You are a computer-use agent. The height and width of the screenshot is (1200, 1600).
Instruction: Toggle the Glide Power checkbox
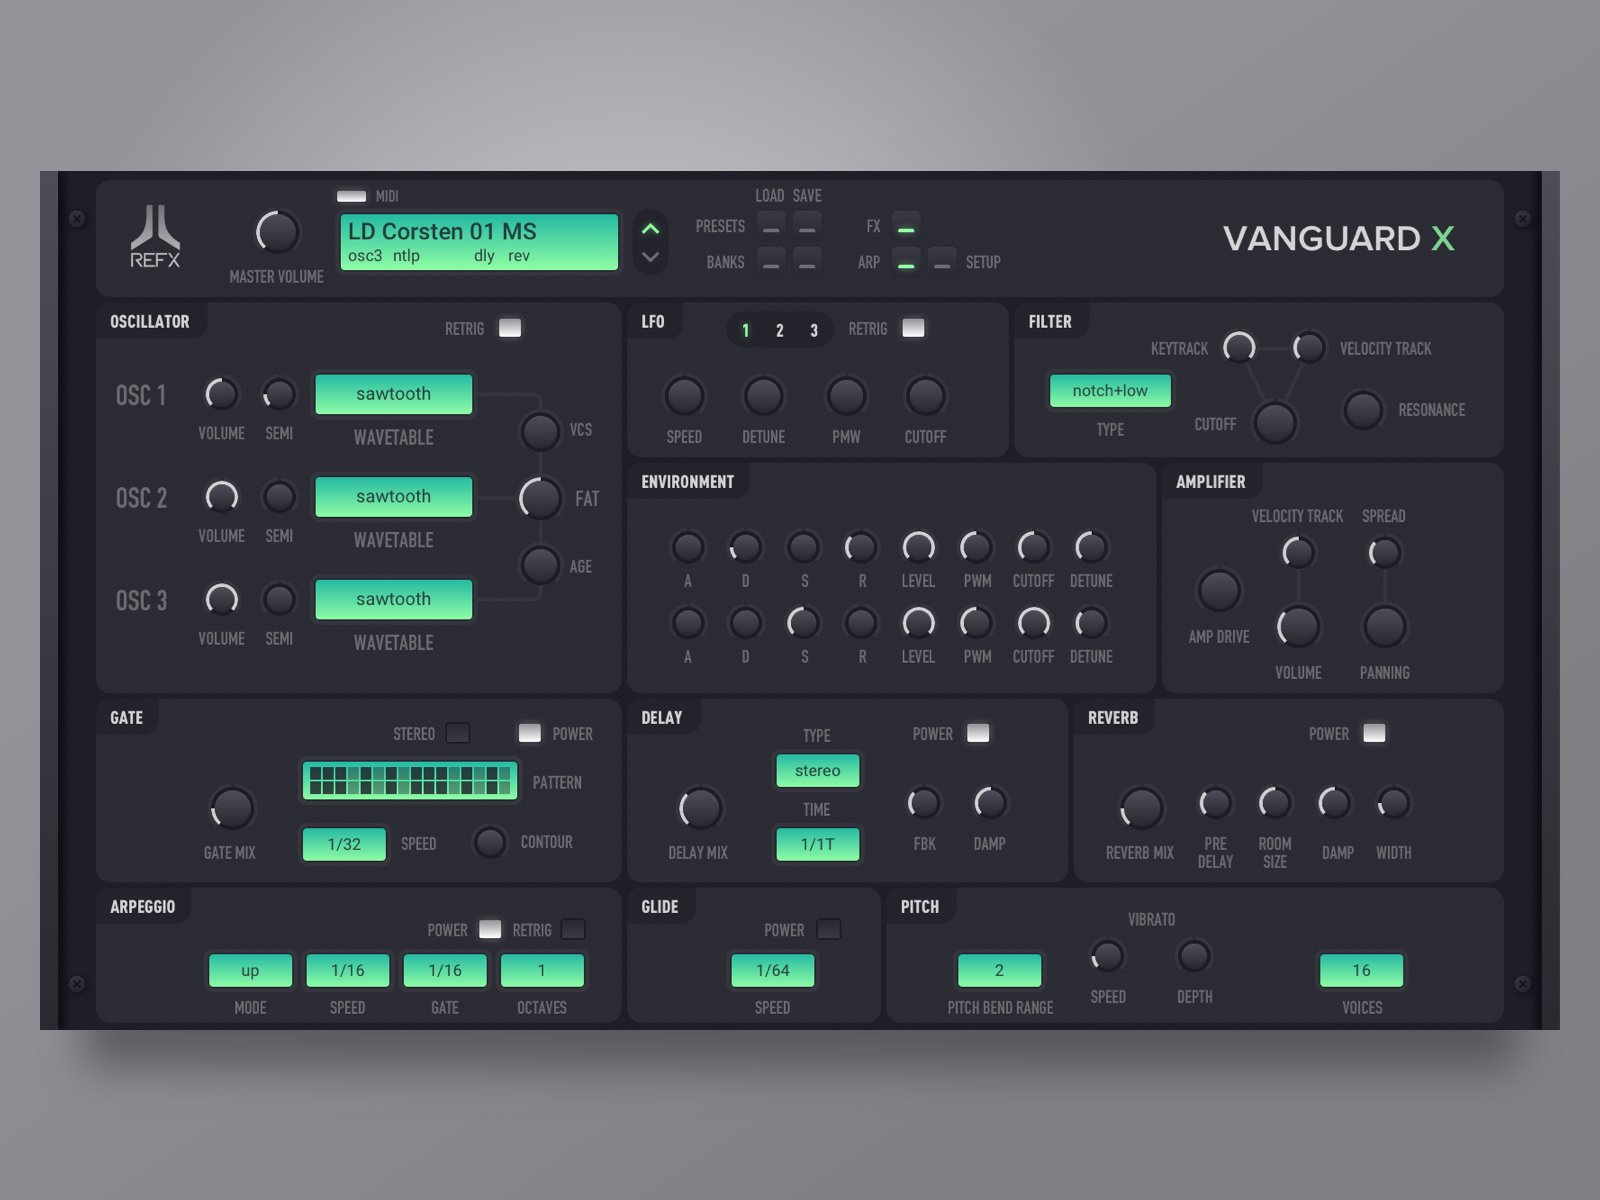829,929
